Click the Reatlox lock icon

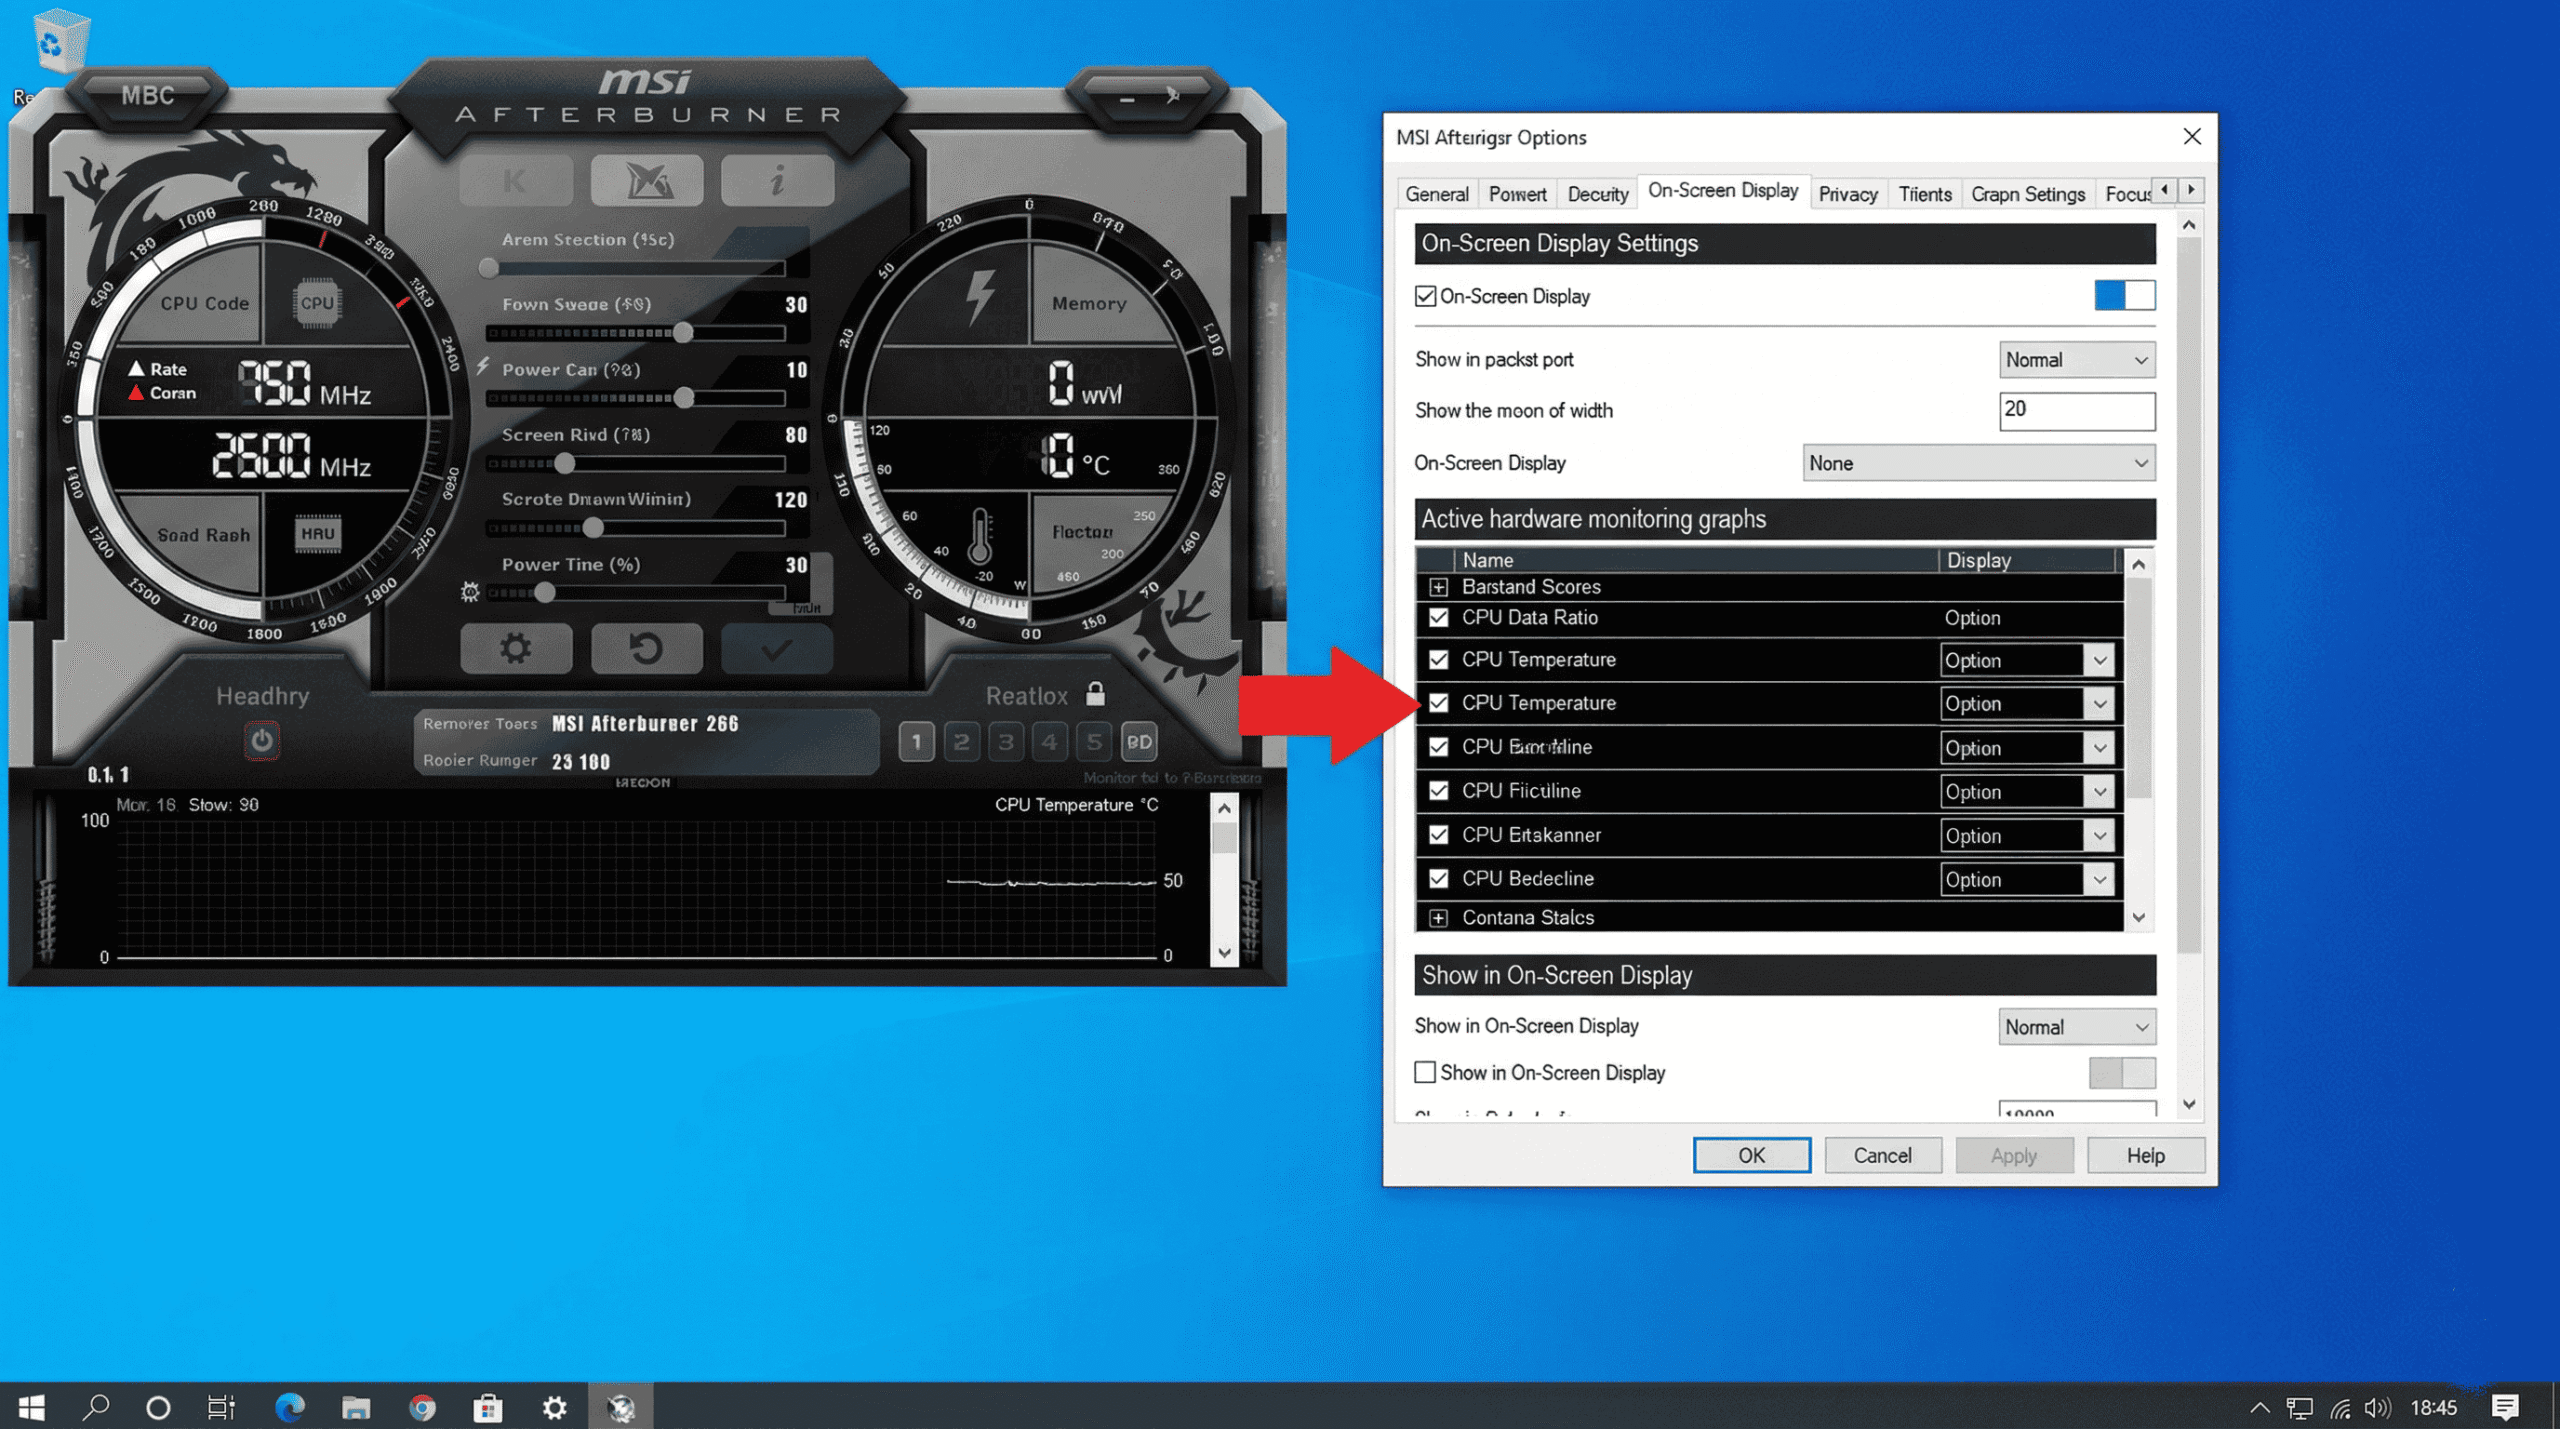[x=1093, y=694]
